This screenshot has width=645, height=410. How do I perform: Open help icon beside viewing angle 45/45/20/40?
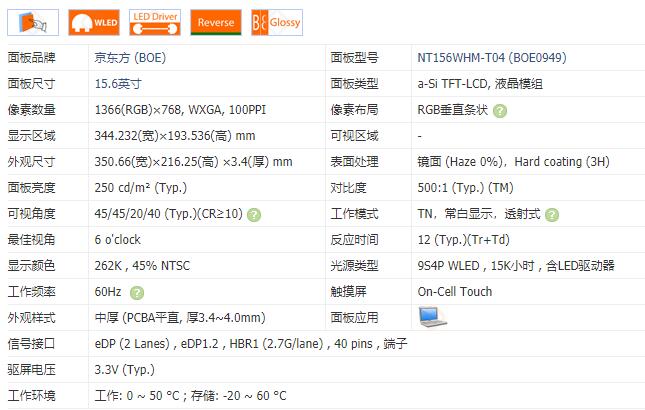tap(254, 215)
